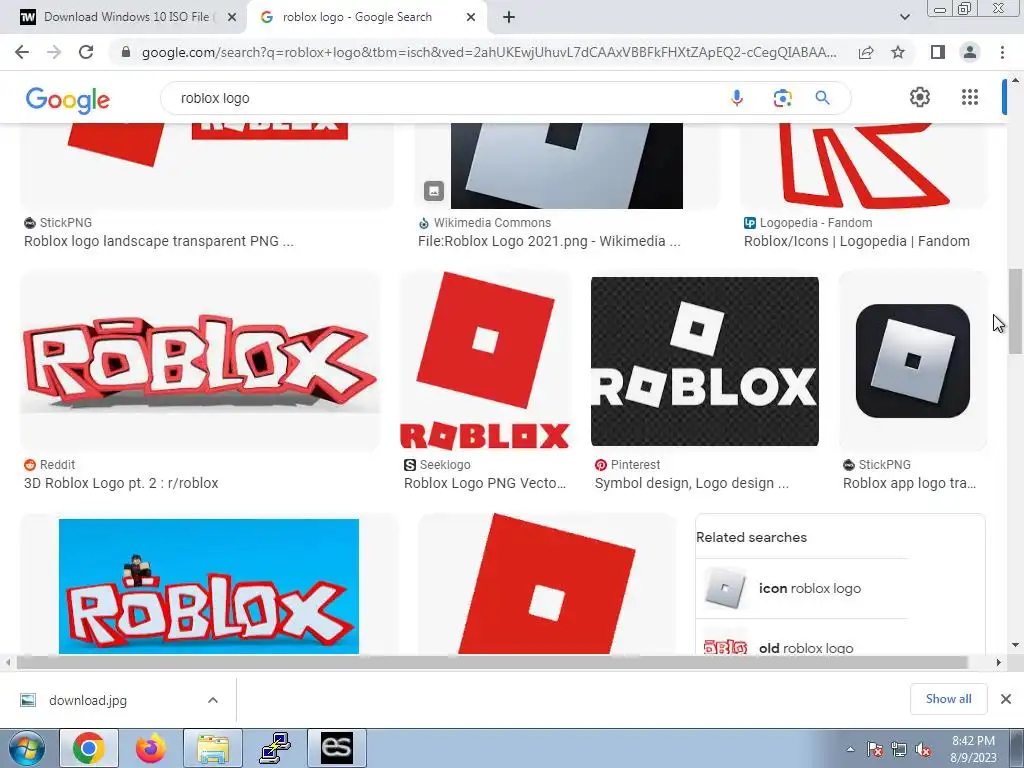Viewport: 1024px width, 768px height.
Task: Open the Logopedia red R icon image
Action: (x=863, y=166)
